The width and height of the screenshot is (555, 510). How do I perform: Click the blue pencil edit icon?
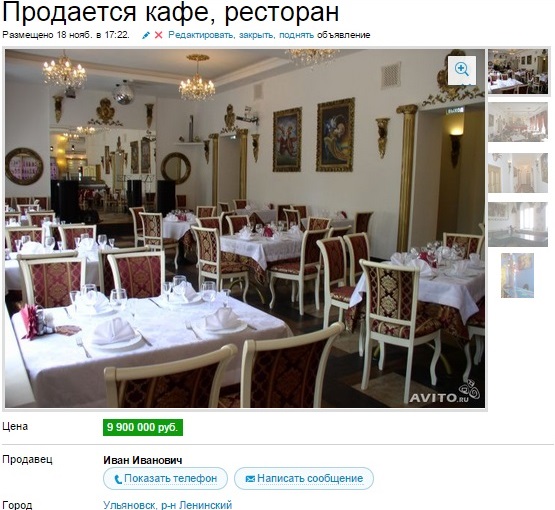[146, 35]
